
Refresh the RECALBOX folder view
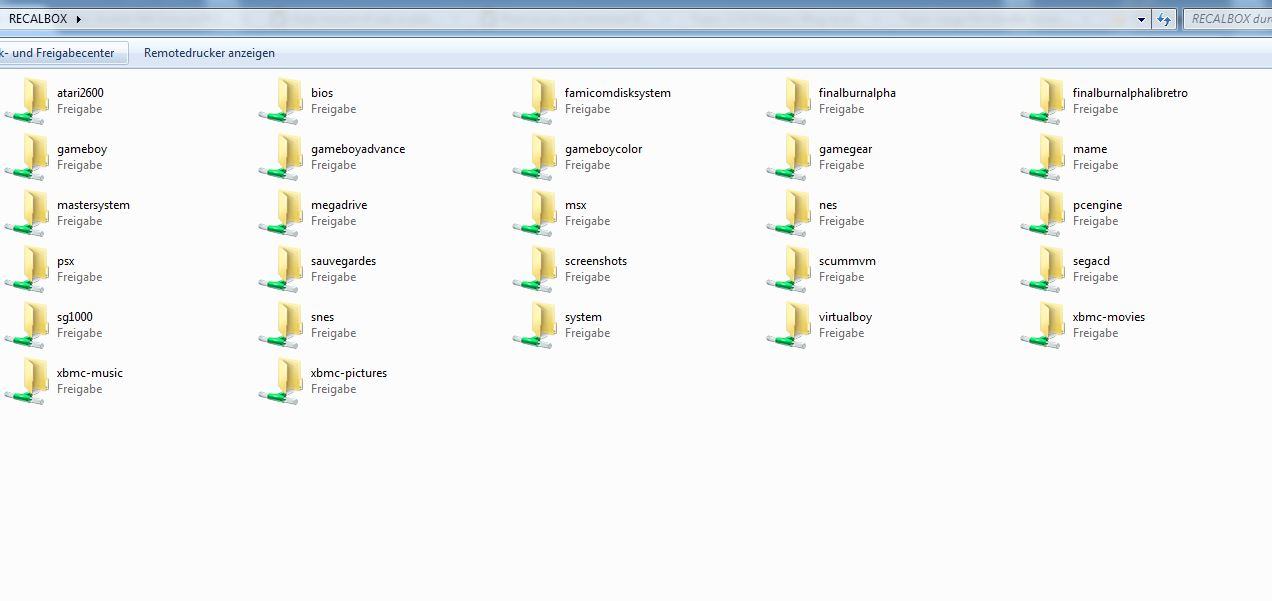coord(1164,19)
